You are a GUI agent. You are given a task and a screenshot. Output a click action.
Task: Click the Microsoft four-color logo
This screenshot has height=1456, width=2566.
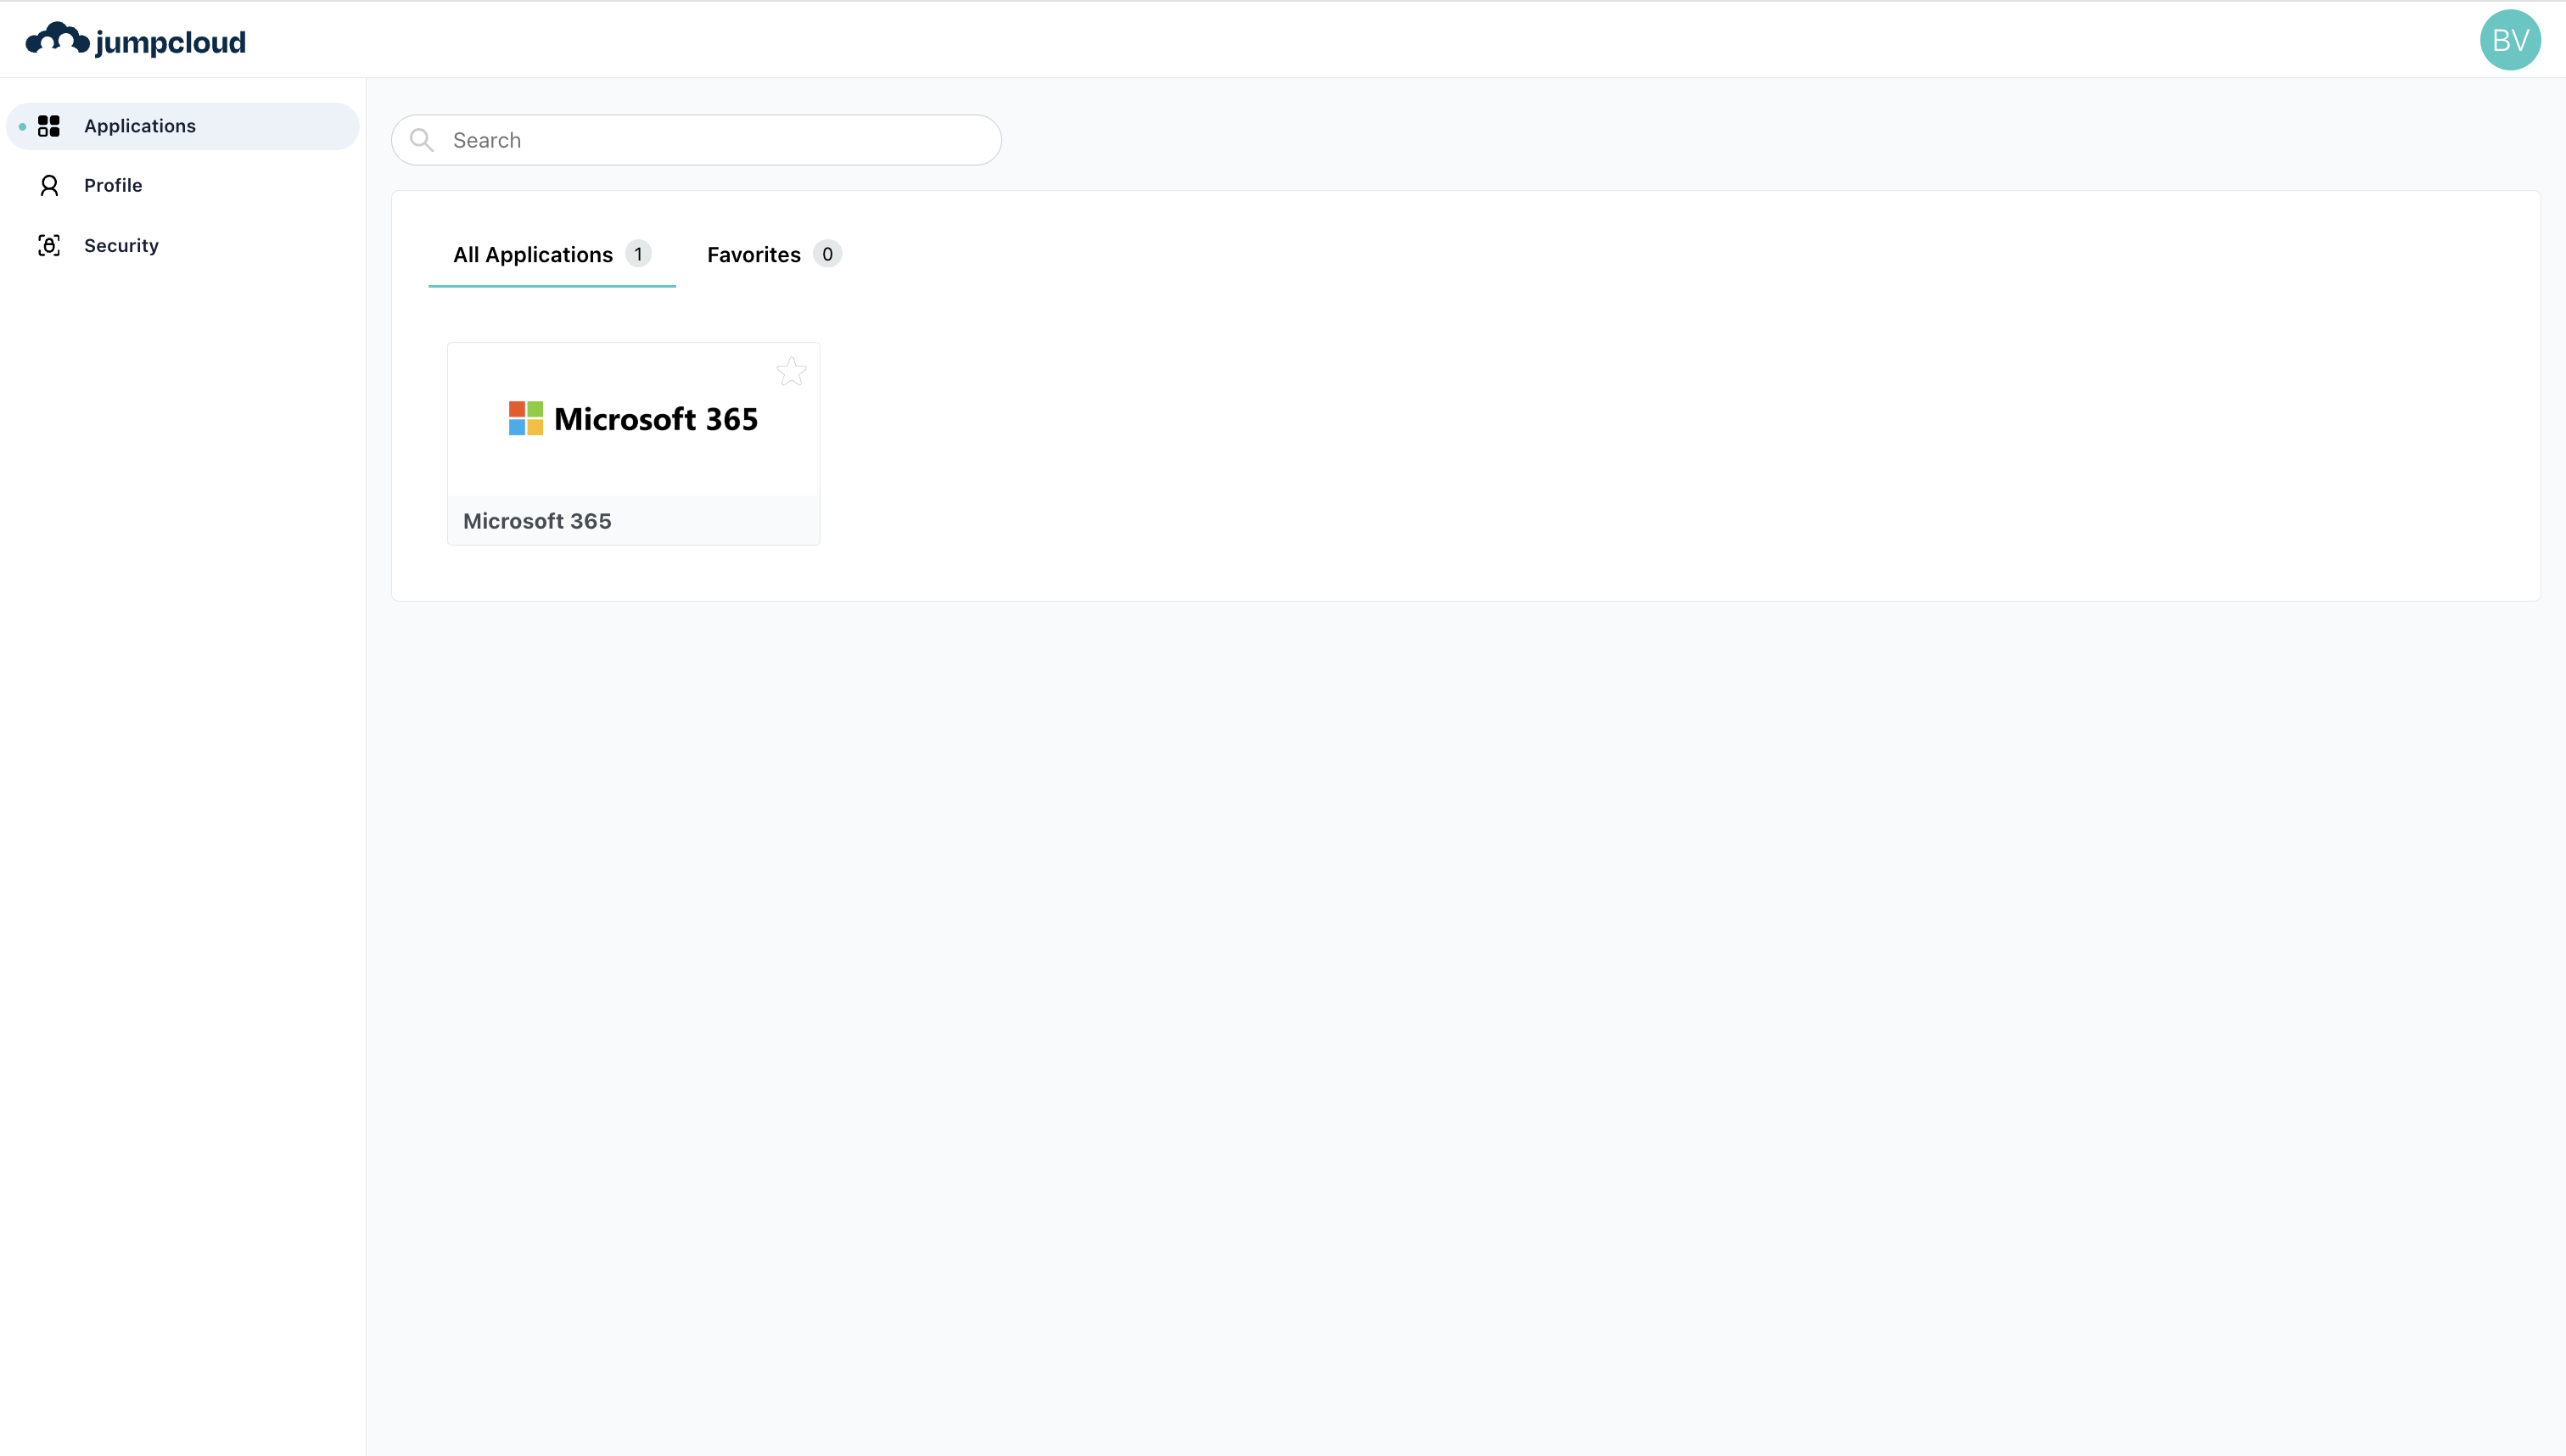pyautogui.click(x=526, y=419)
